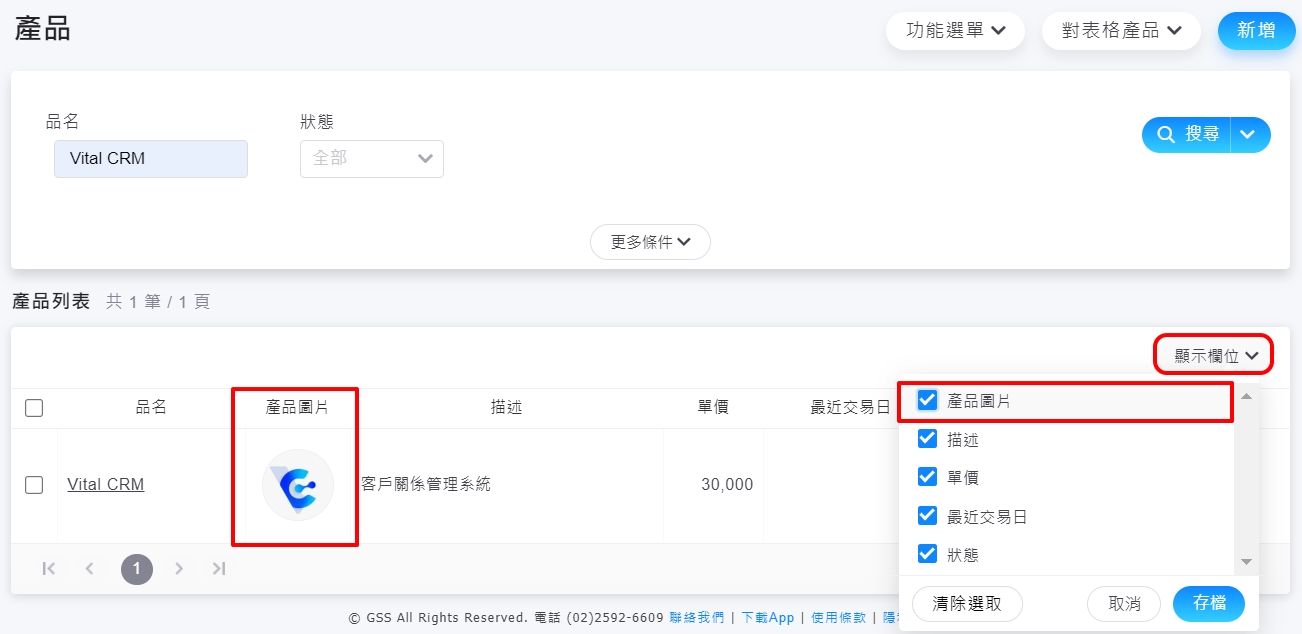Click next page arrow icon
The width and height of the screenshot is (1302, 634).
click(x=179, y=569)
